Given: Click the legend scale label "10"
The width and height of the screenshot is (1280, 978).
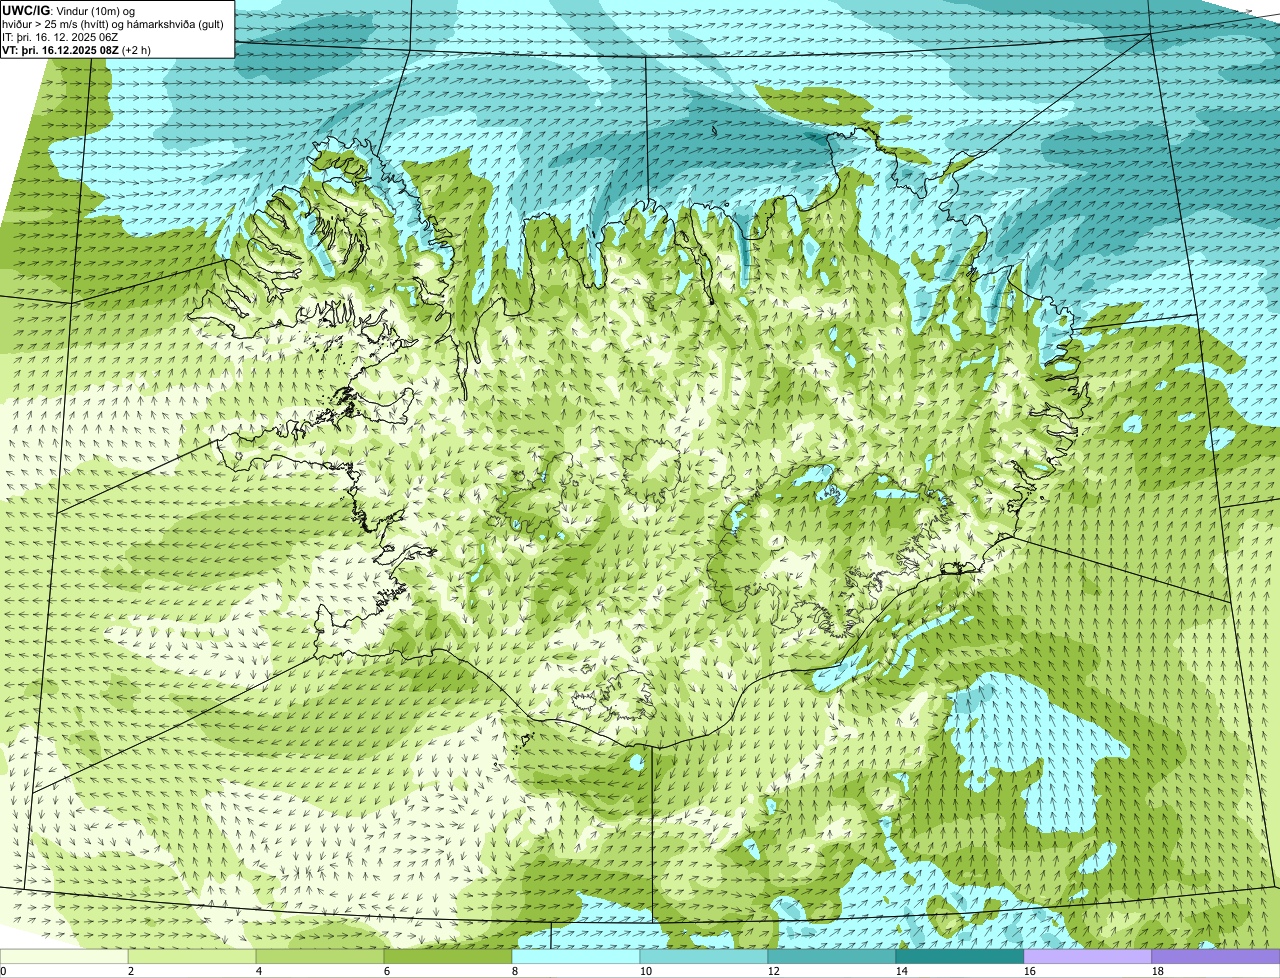Looking at the screenshot, I should pyautogui.click(x=646, y=971).
